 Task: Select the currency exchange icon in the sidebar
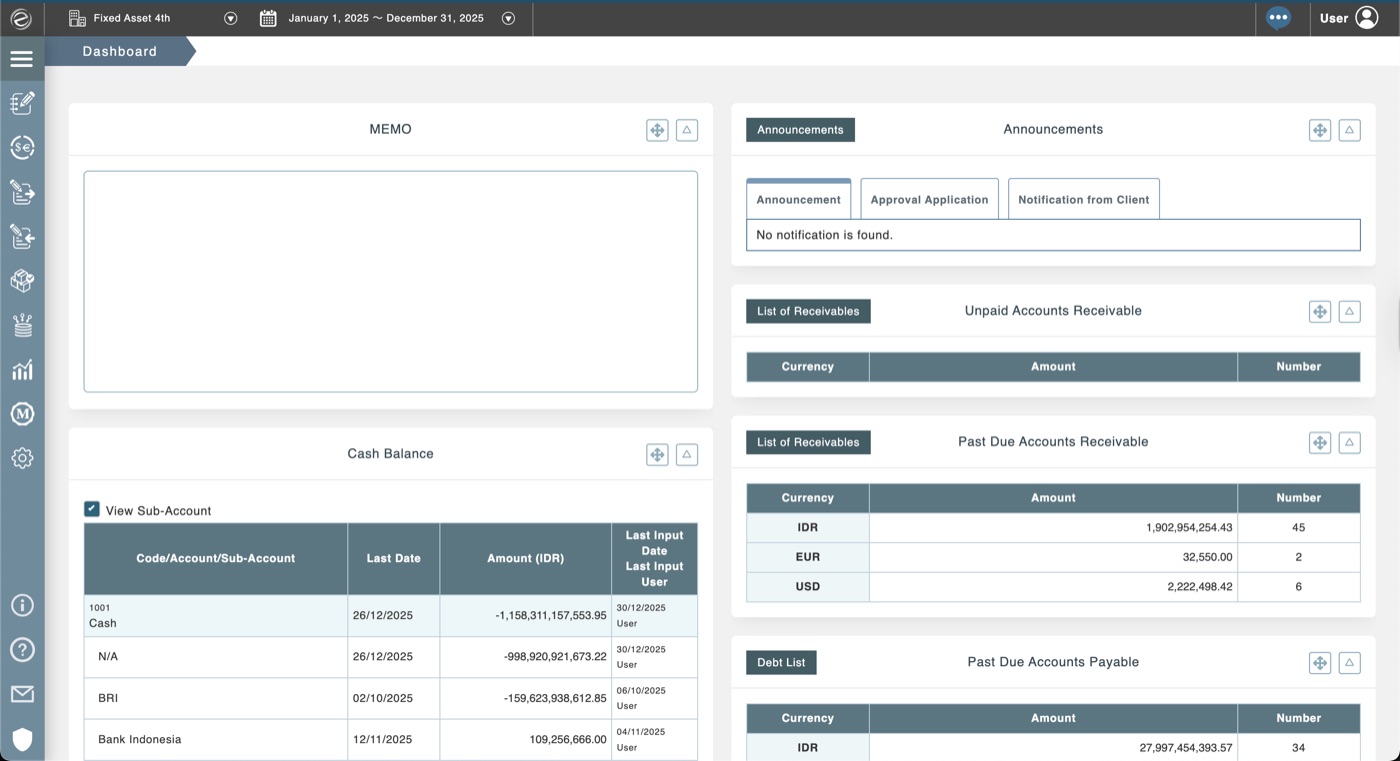(22, 147)
